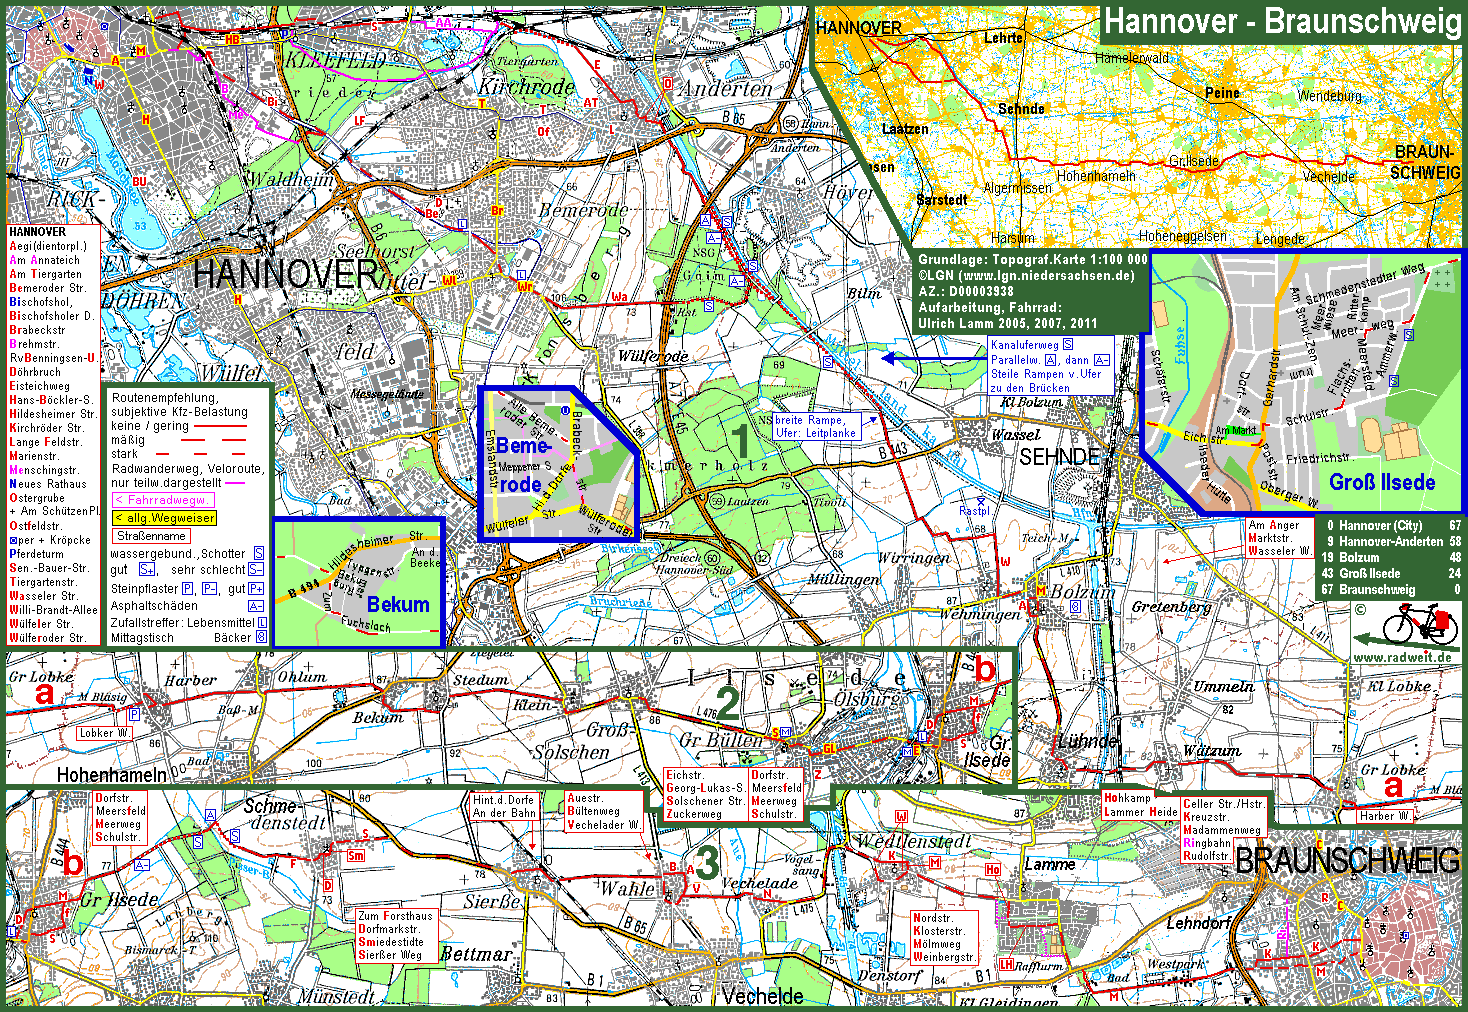Click the bakery symbol beside Bäcker
The height and width of the screenshot is (1012, 1468).
[x=262, y=637]
